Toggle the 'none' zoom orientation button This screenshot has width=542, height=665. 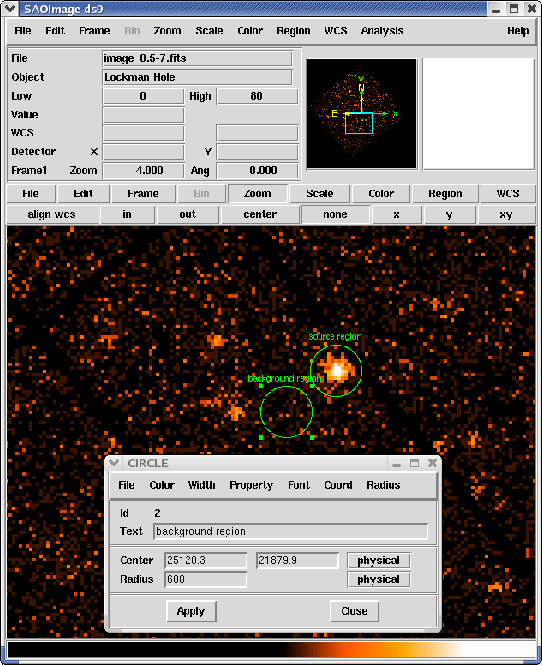point(335,215)
